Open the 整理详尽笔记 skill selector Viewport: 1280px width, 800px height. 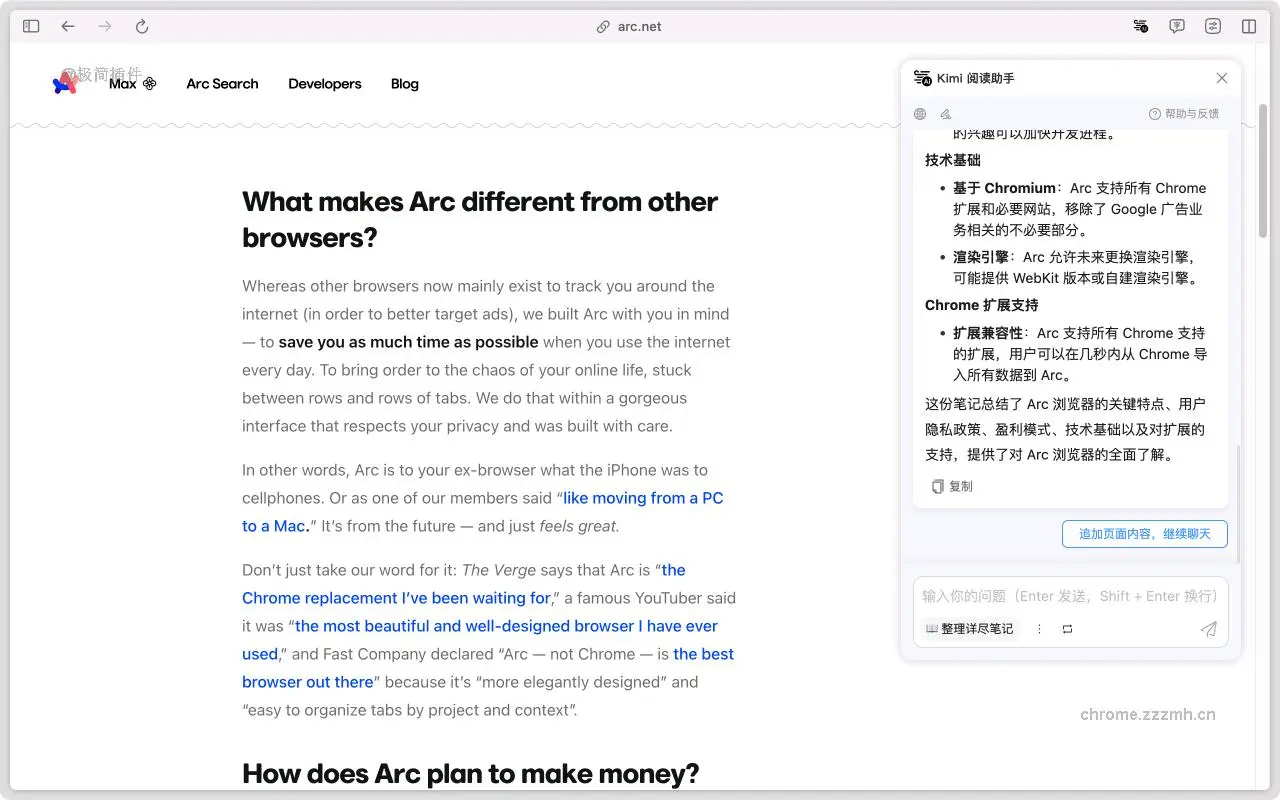(969, 628)
